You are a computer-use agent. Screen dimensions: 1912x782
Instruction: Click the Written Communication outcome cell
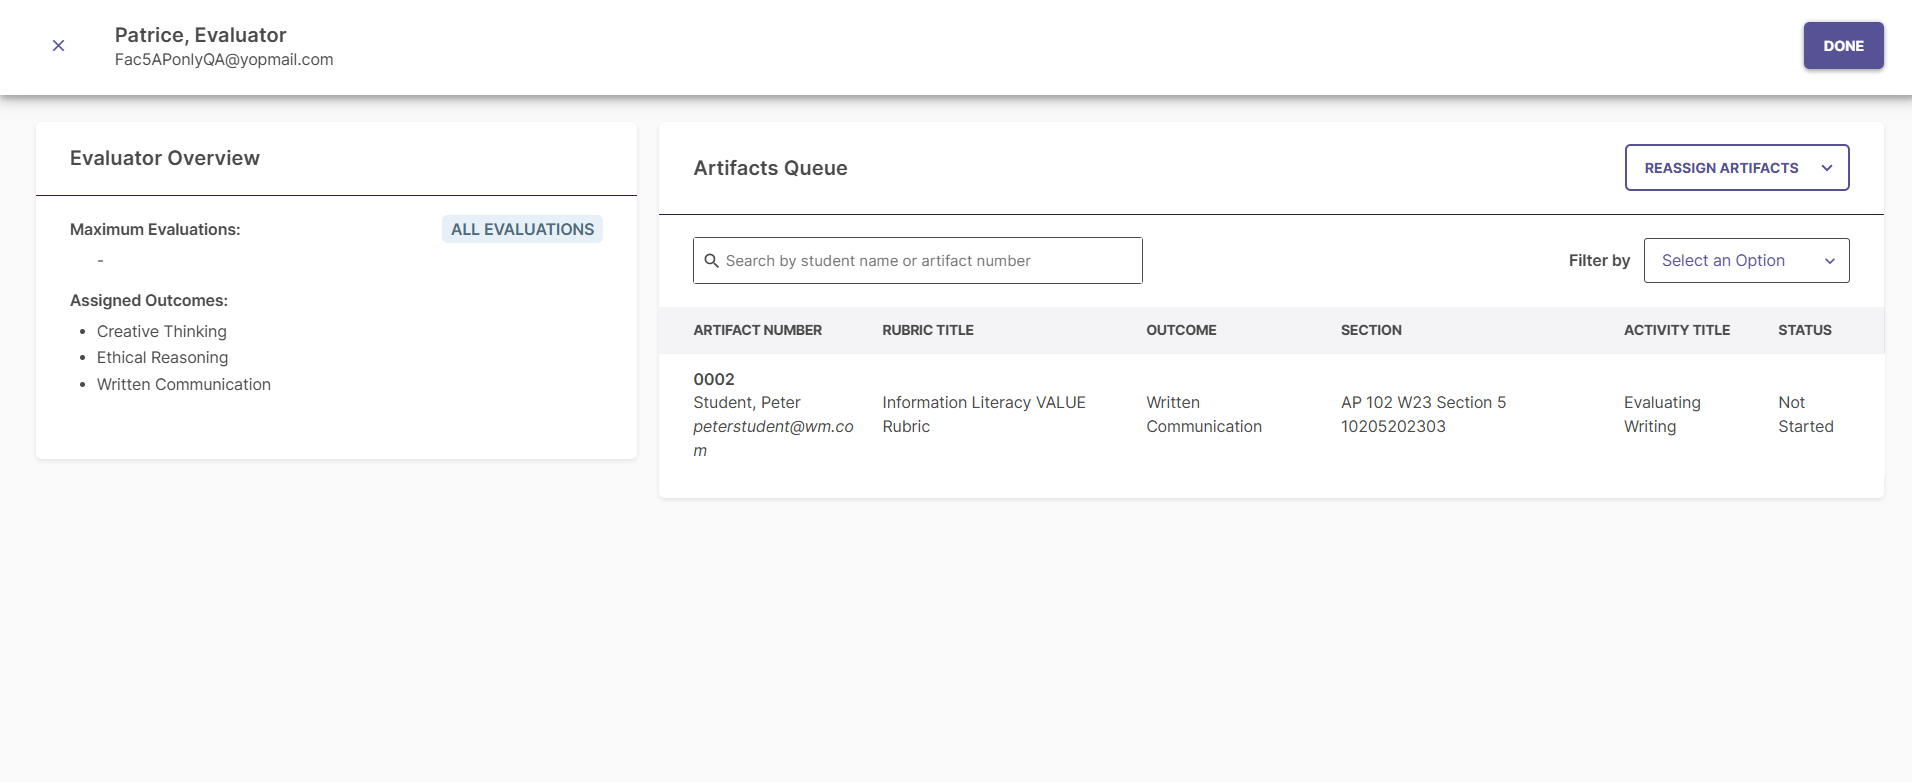pyautogui.click(x=1204, y=414)
